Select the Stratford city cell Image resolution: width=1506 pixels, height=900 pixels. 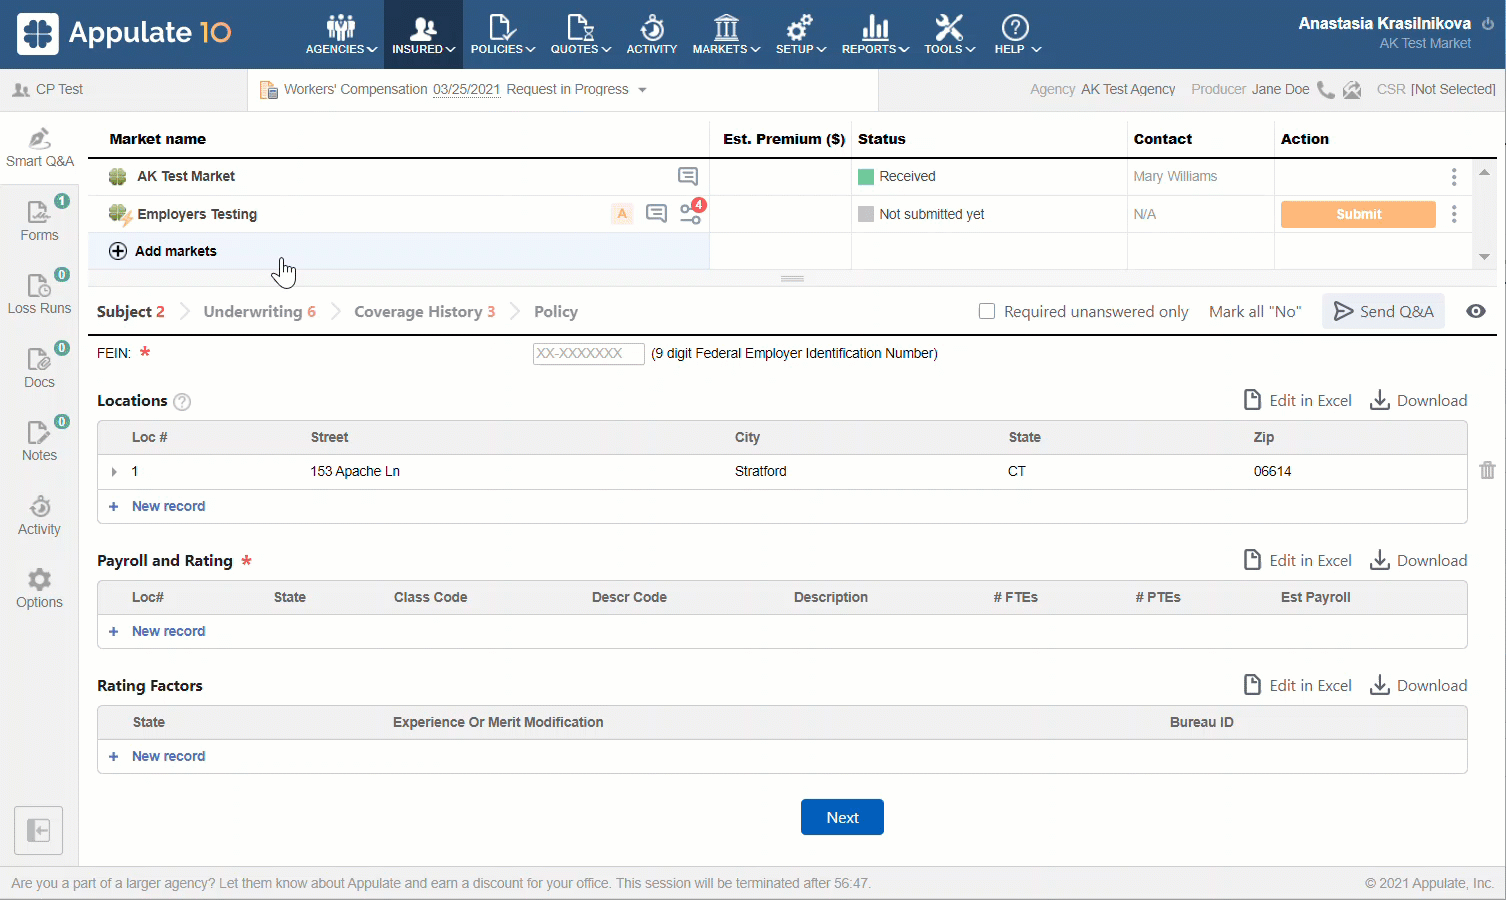coord(760,471)
